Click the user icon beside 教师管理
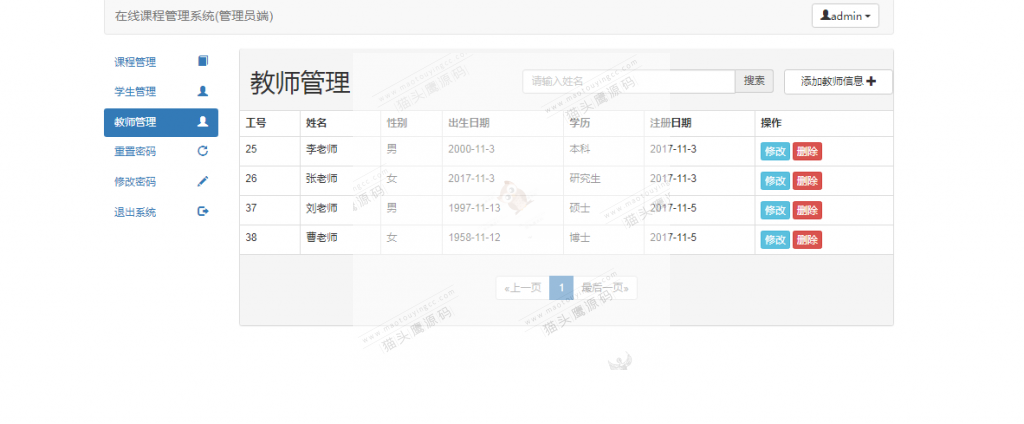The width and height of the screenshot is (1024, 424). (202, 122)
